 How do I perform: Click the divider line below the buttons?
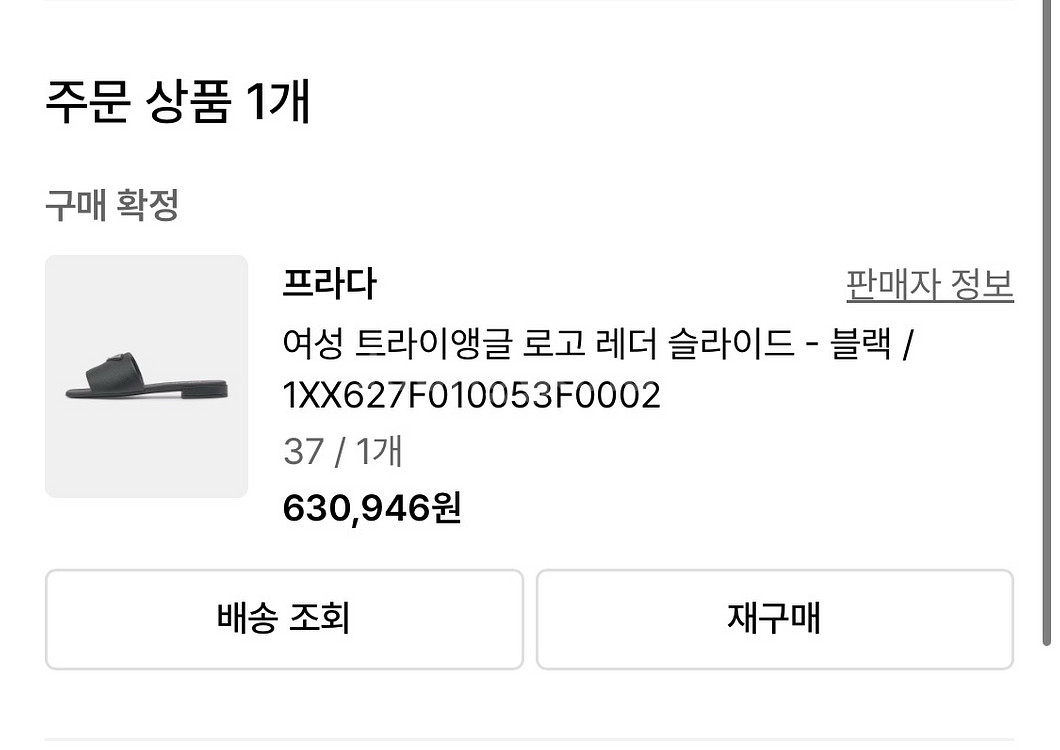(529, 741)
